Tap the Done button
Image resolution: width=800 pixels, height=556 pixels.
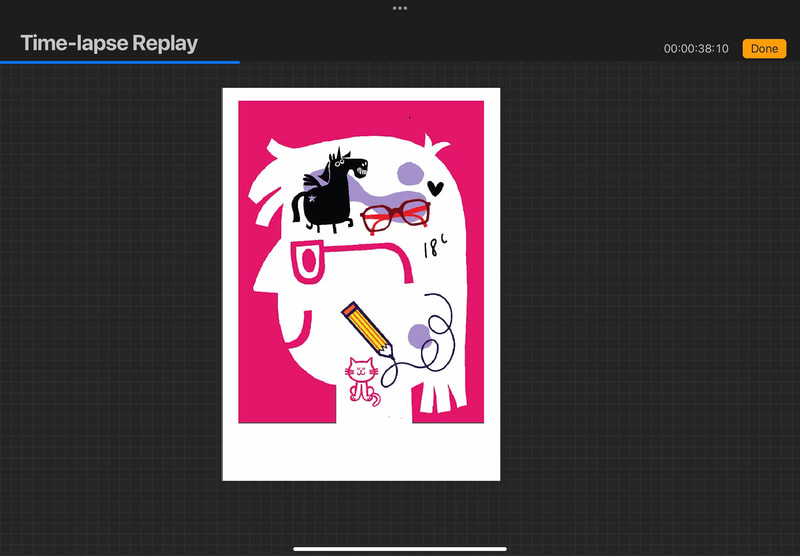point(764,49)
